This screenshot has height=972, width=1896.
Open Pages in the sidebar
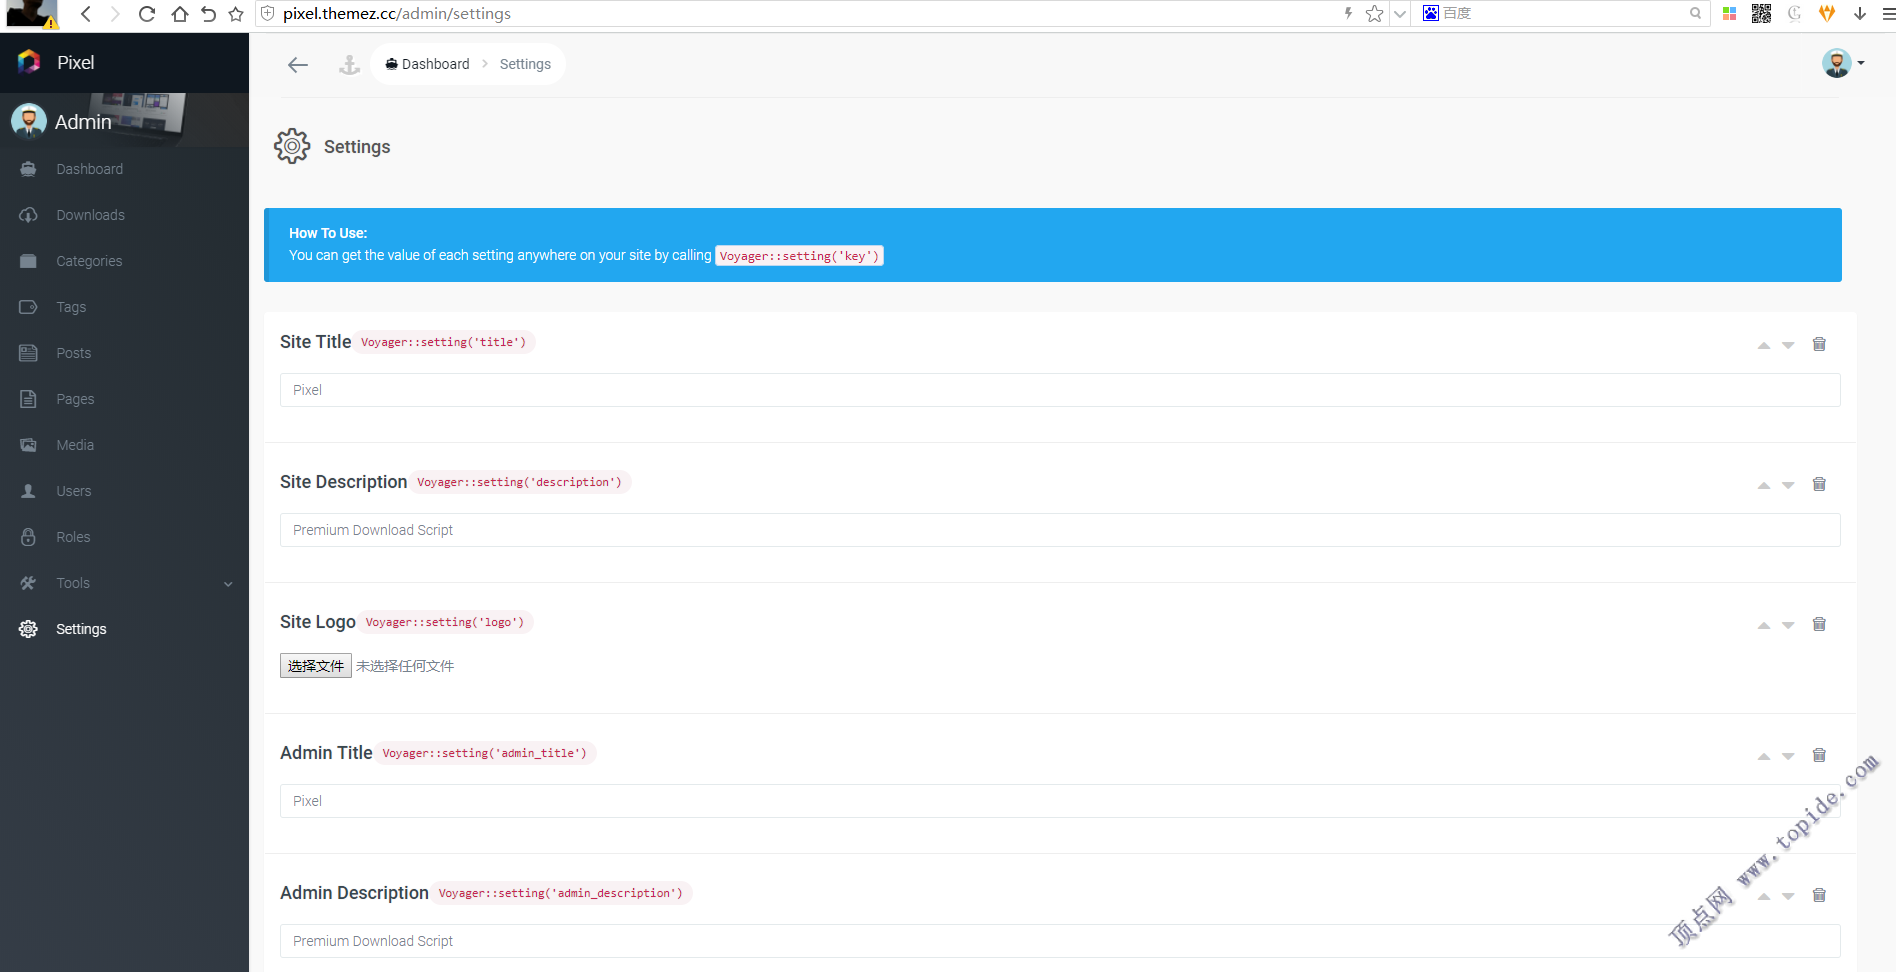click(75, 399)
